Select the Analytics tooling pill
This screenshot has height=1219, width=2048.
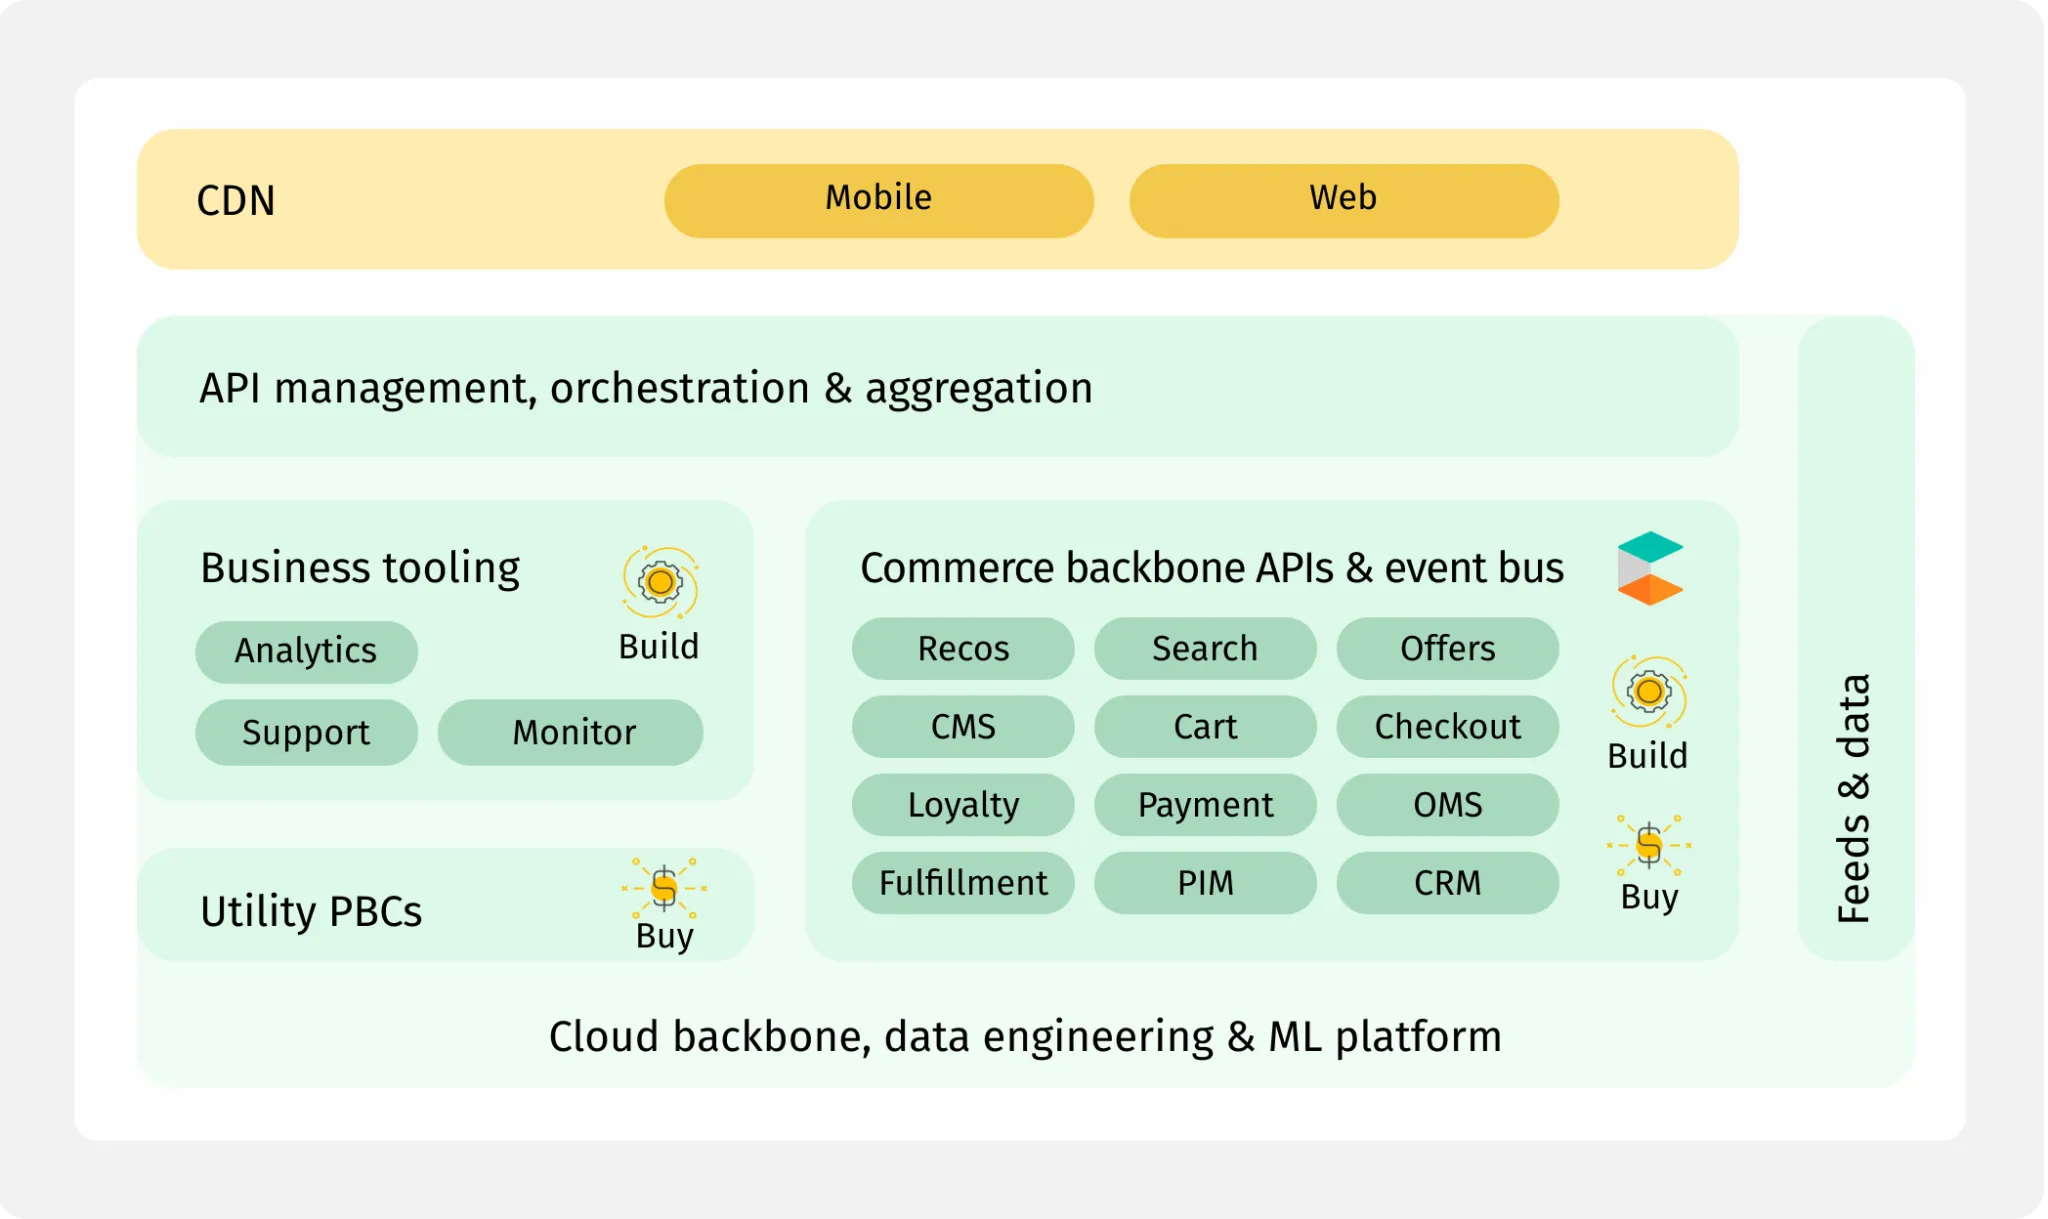point(306,652)
